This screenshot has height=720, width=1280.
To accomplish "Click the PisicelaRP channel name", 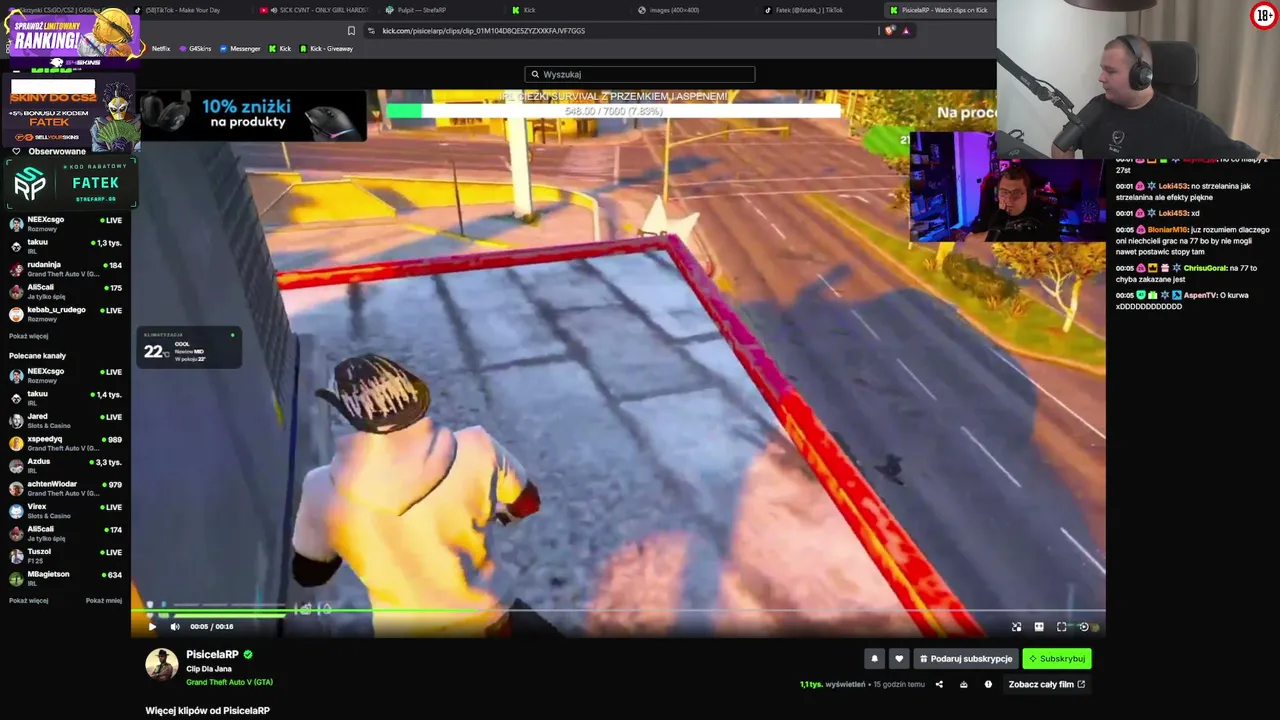I will tap(212, 655).
